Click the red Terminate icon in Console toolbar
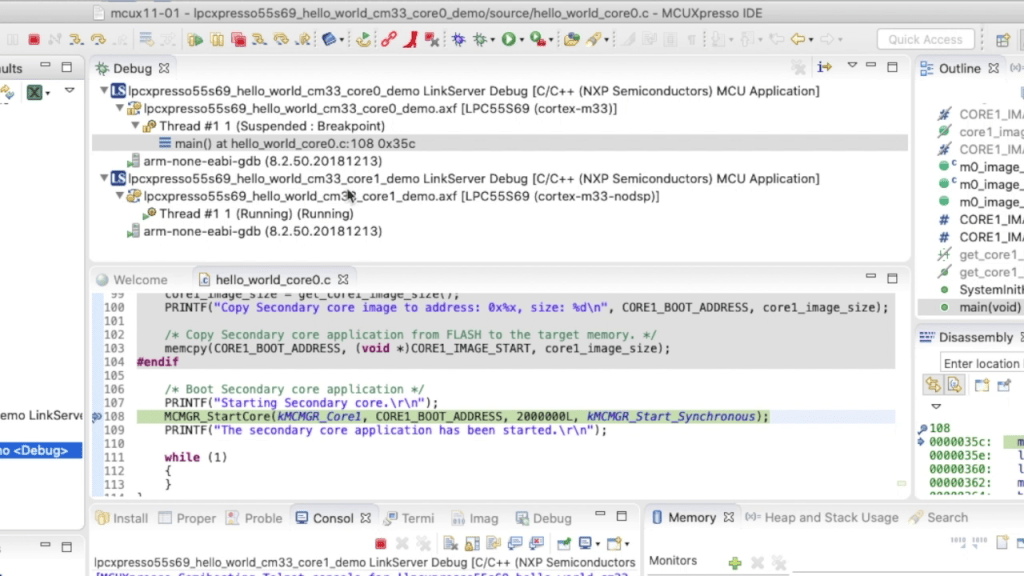Image resolution: width=1024 pixels, height=576 pixels. click(380, 543)
